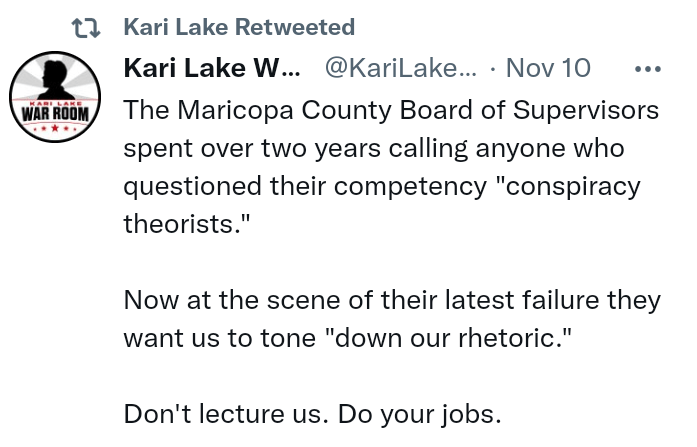Open the @KariLake... handle profile
Screen dimensions: 697x447
(x=401, y=68)
